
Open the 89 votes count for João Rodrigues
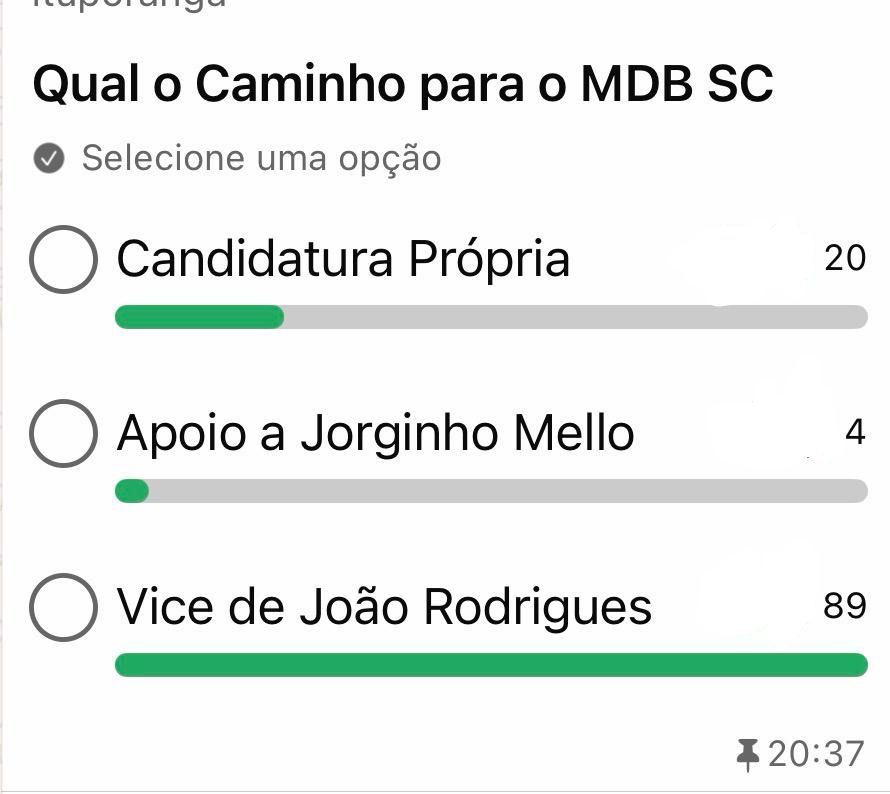[845, 605]
